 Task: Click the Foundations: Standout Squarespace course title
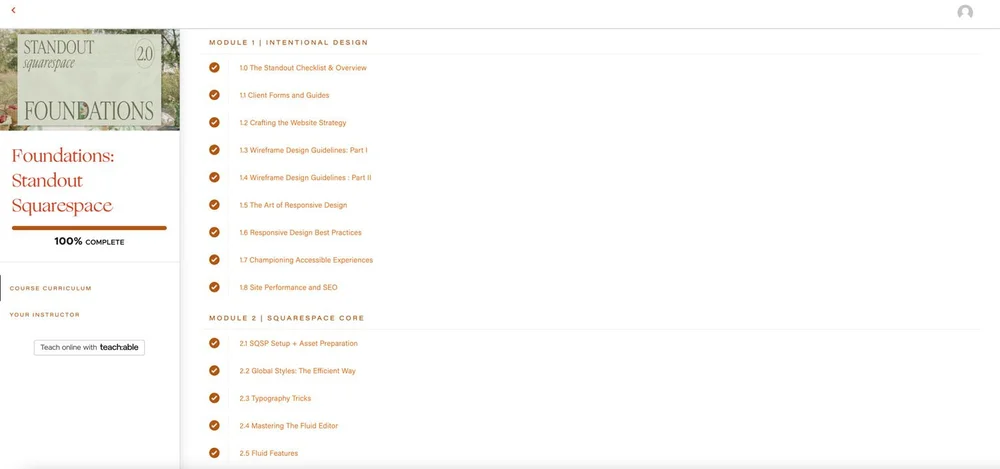coord(62,181)
